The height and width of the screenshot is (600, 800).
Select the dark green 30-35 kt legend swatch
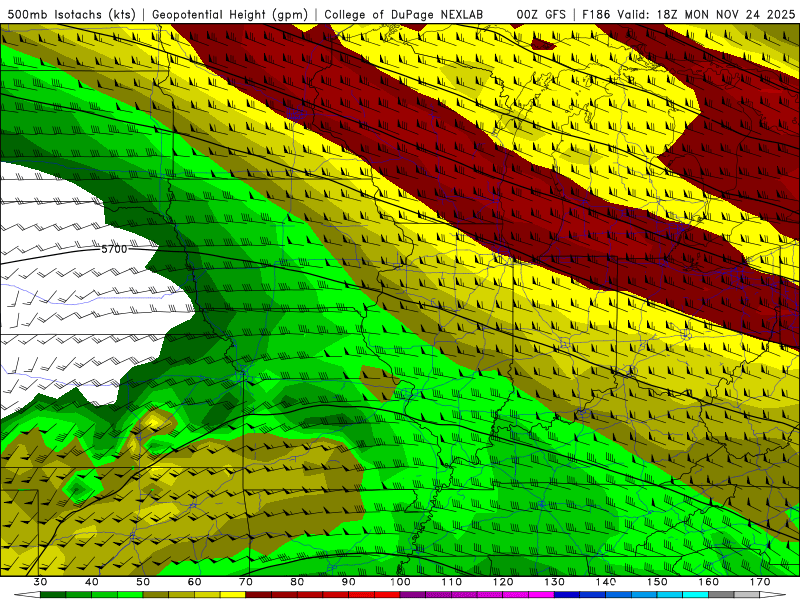point(53,595)
